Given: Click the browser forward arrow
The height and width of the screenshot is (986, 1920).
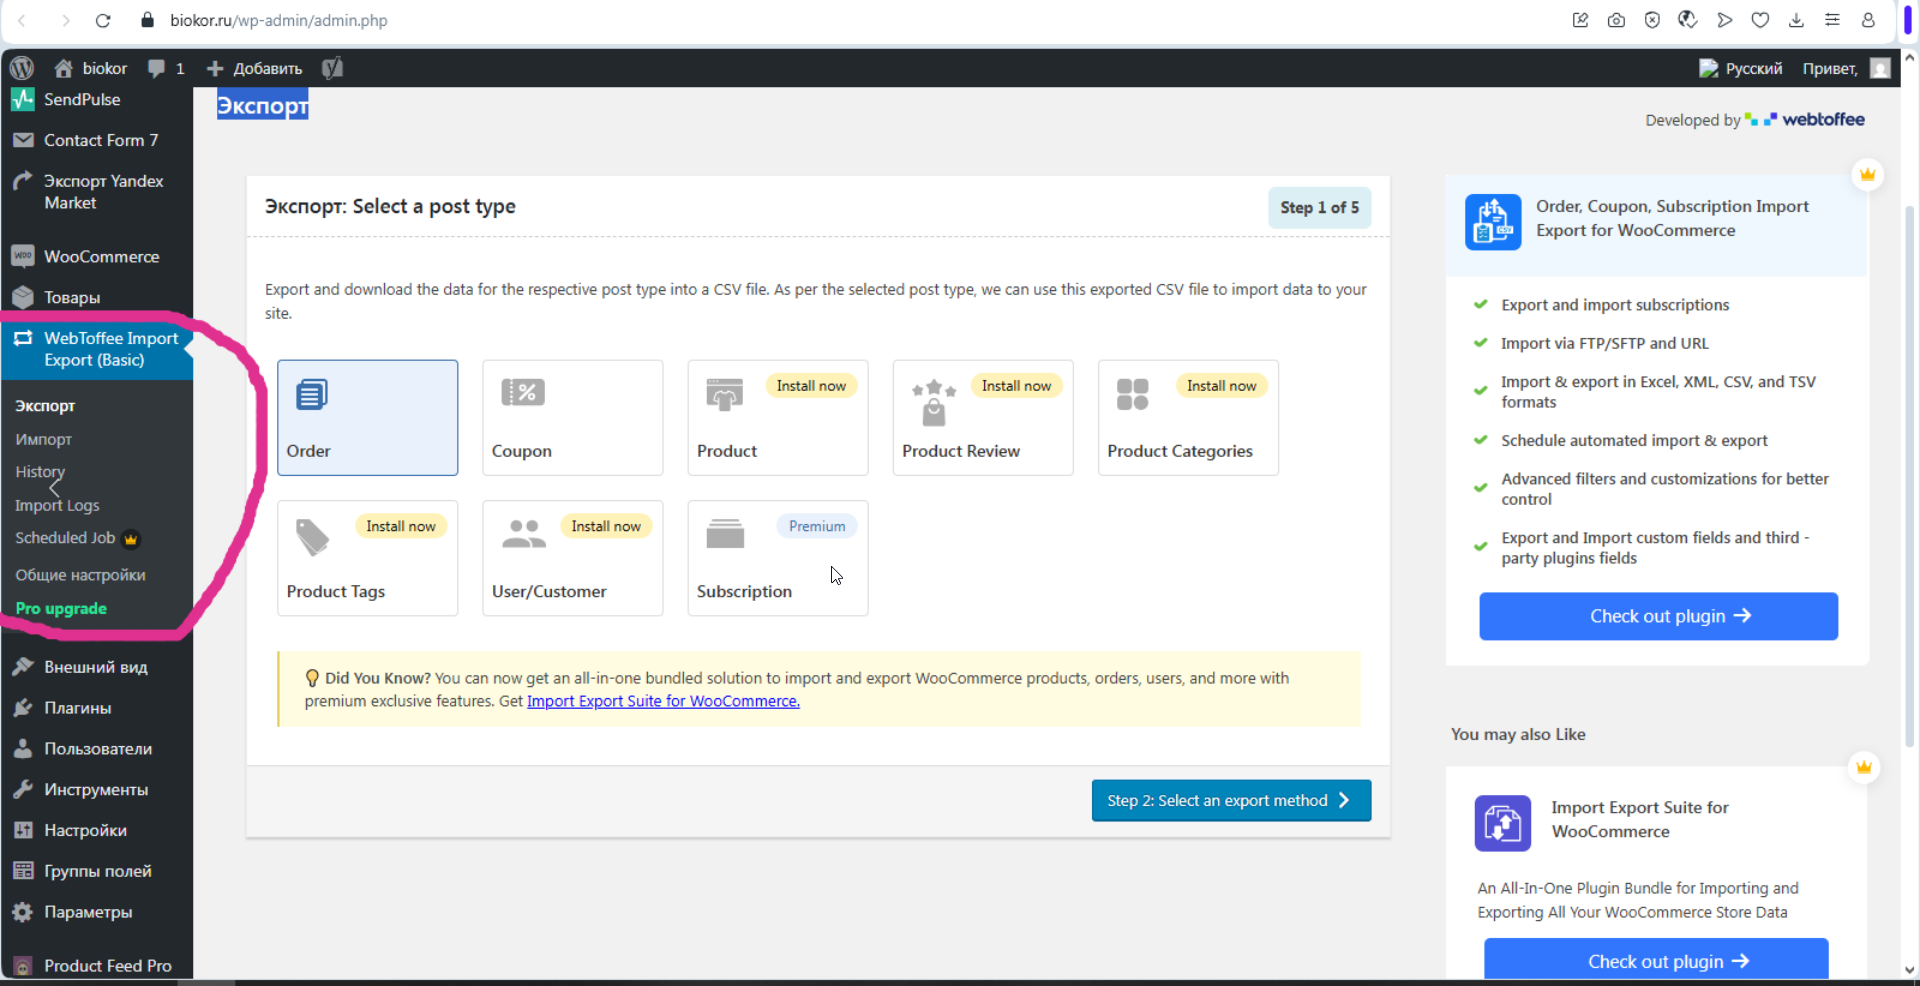Looking at the screenshot, I should [x=65, y=20].
